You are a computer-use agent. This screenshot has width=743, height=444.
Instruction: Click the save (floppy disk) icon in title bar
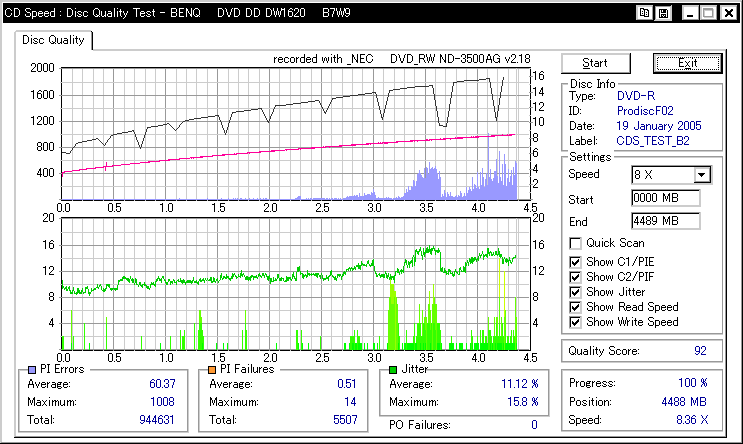[663, 13]
